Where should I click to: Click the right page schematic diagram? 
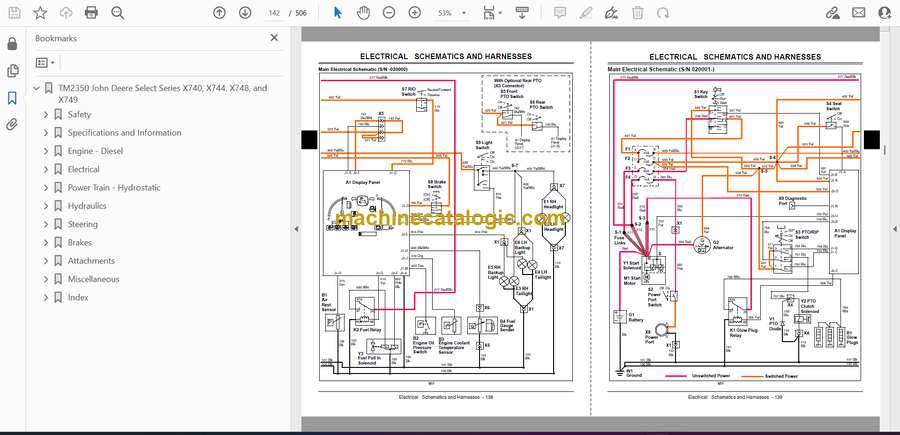click(735, 226)
